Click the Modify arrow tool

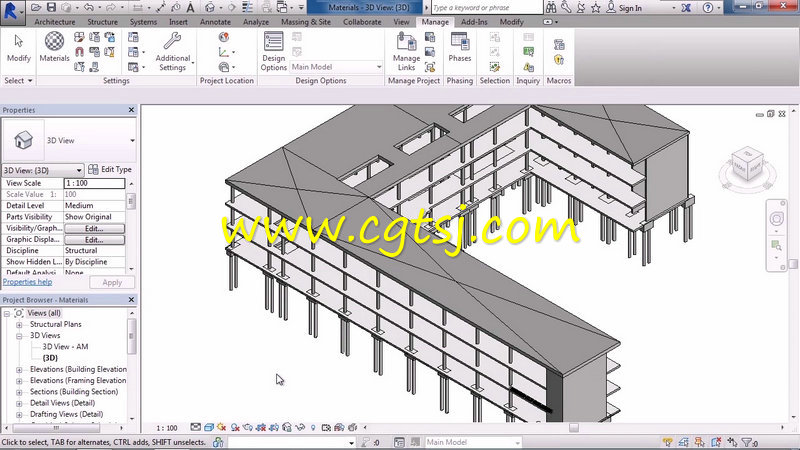(x=19, y=47)
